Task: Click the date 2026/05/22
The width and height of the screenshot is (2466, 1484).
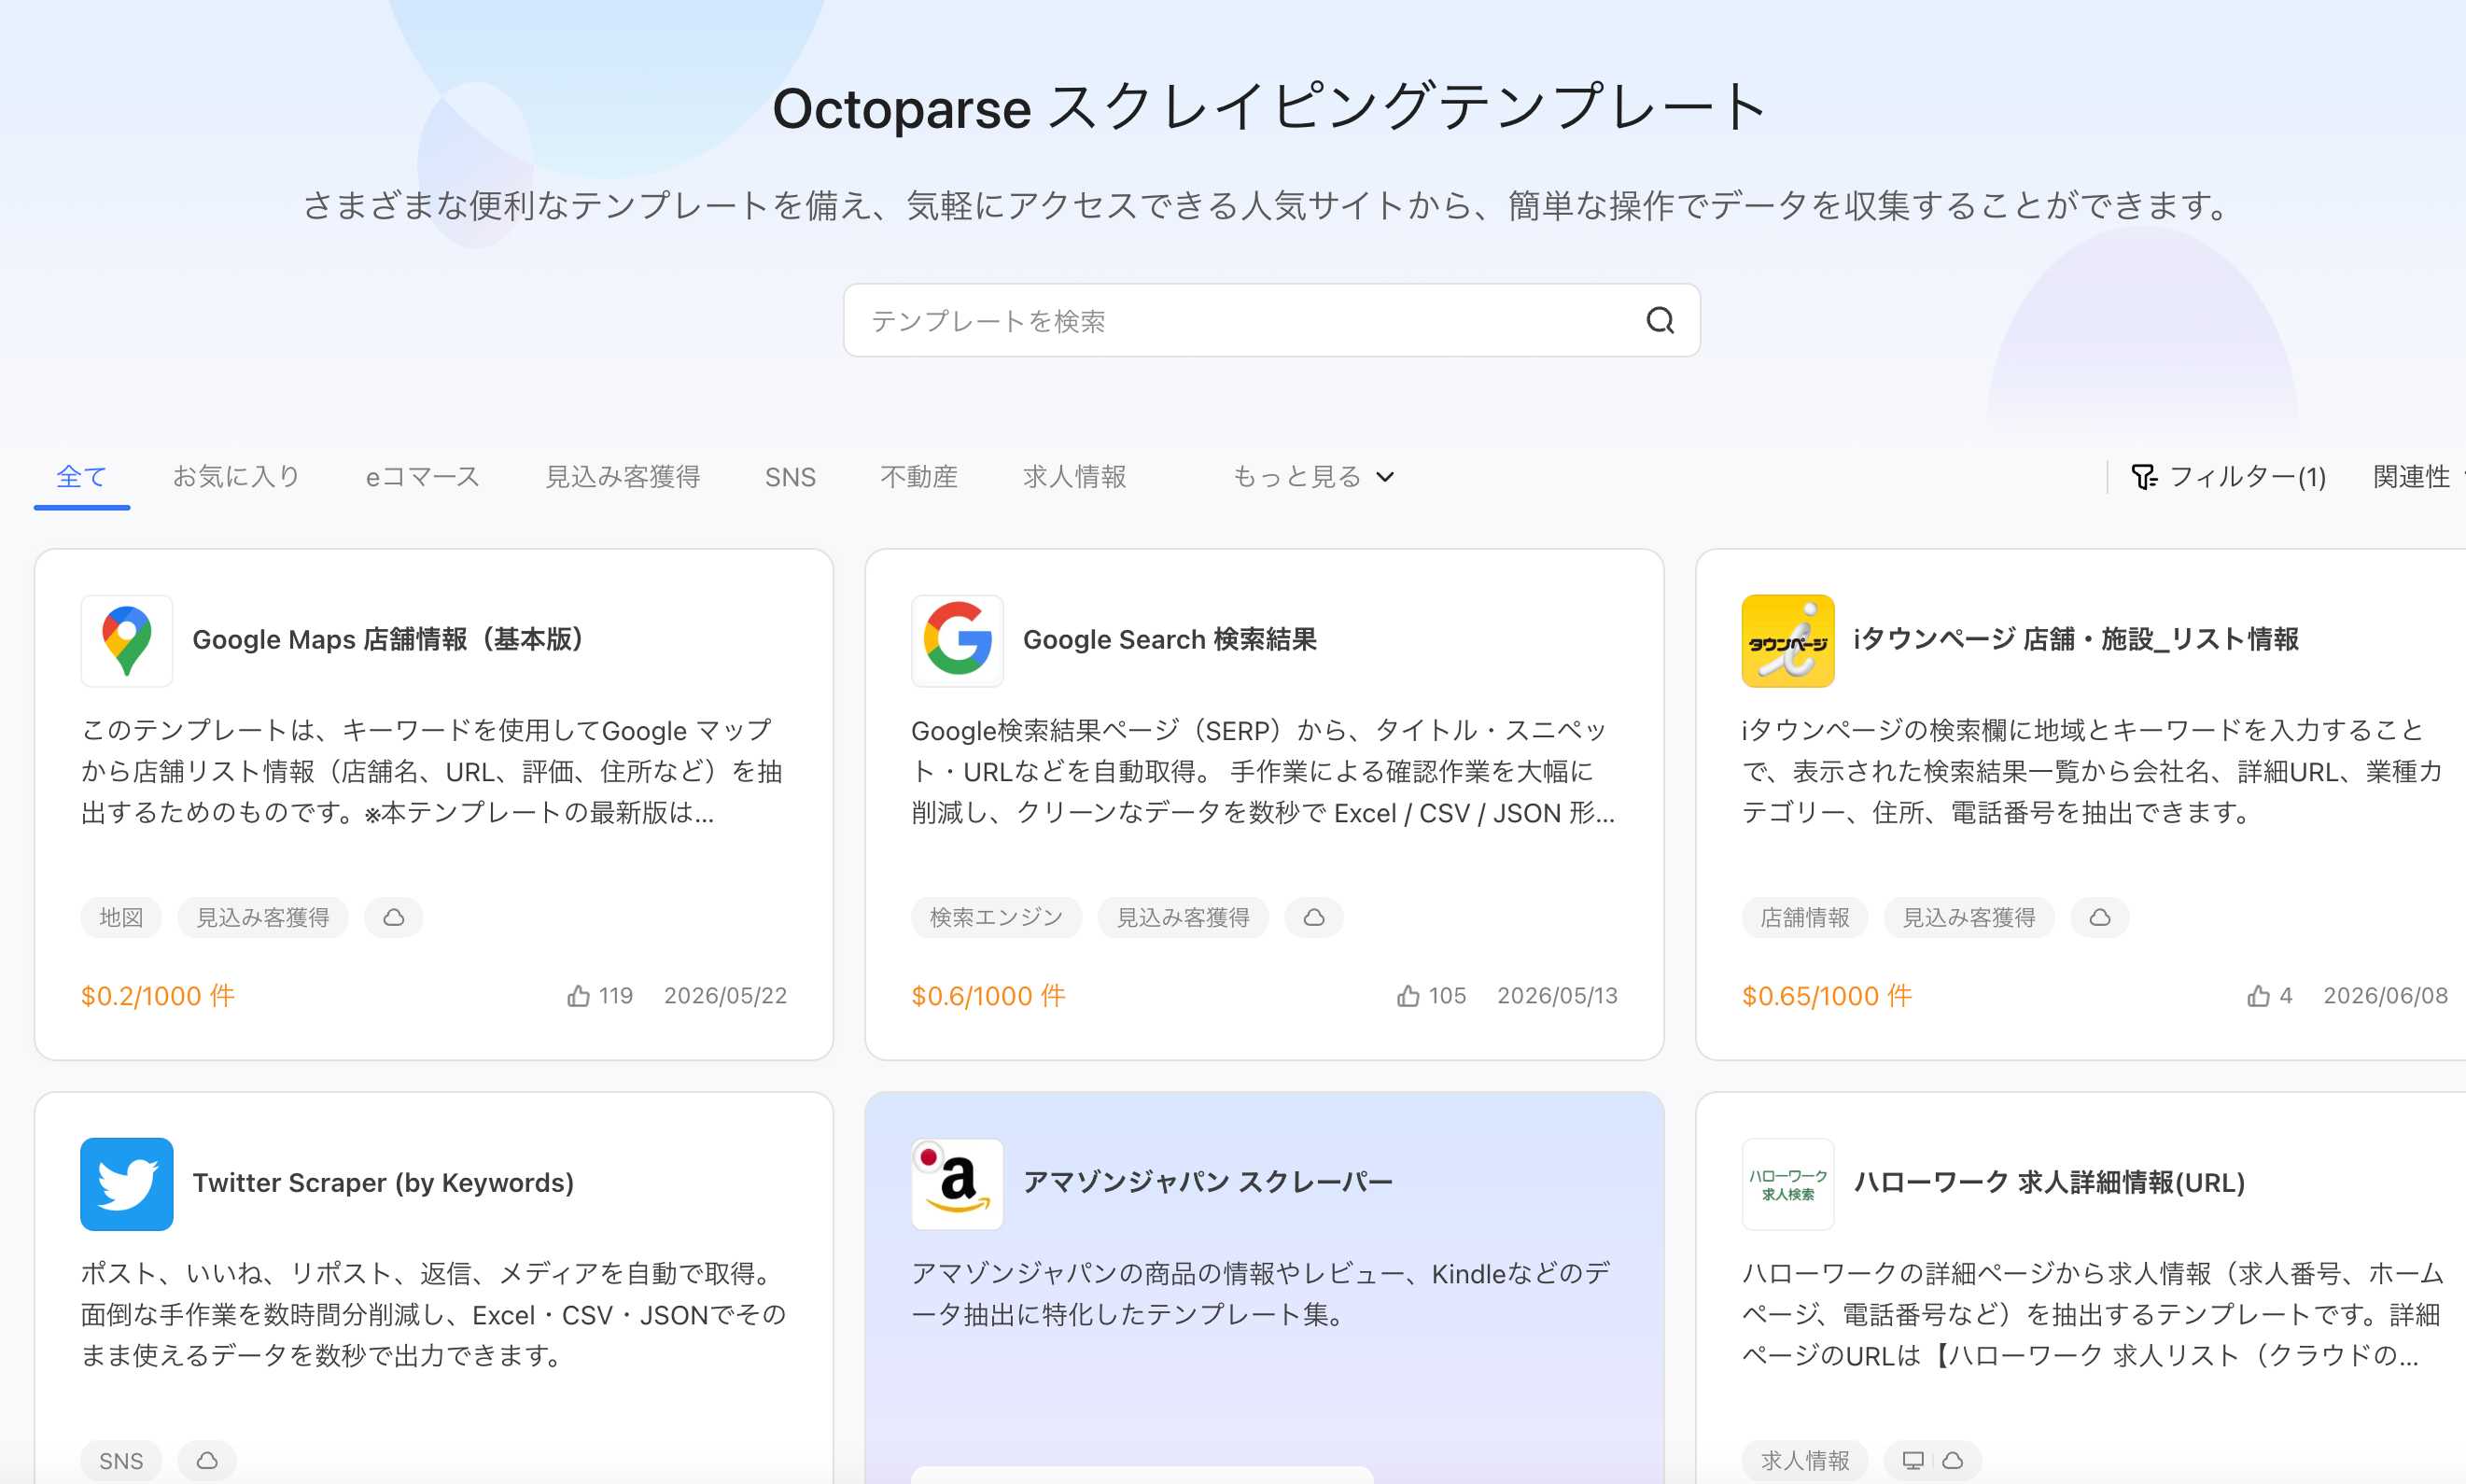Action: coord(726,996)
